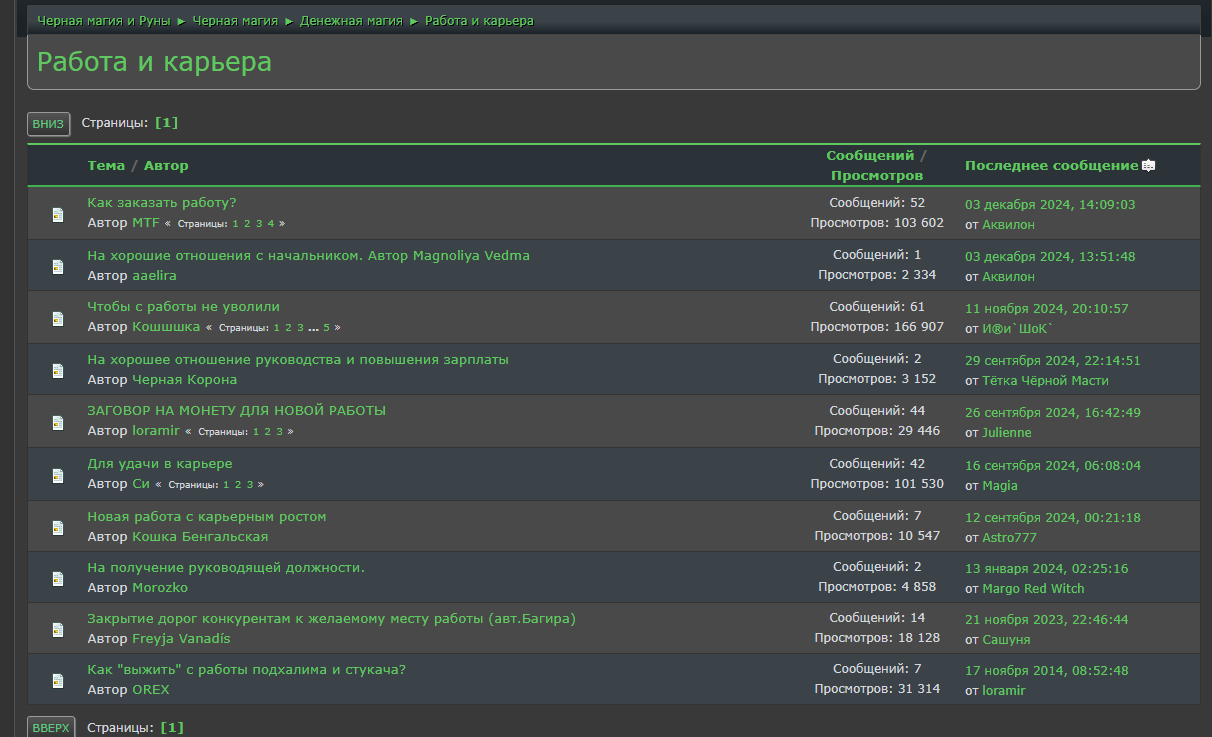Image resolution: width=1212 pixels, height=737 pixels.
Task: Open topic 'ЗАГОВОР НА МОНЕТУ ДЛЯ НОВОЙ РАБОТЫ'
Action: 236,411
